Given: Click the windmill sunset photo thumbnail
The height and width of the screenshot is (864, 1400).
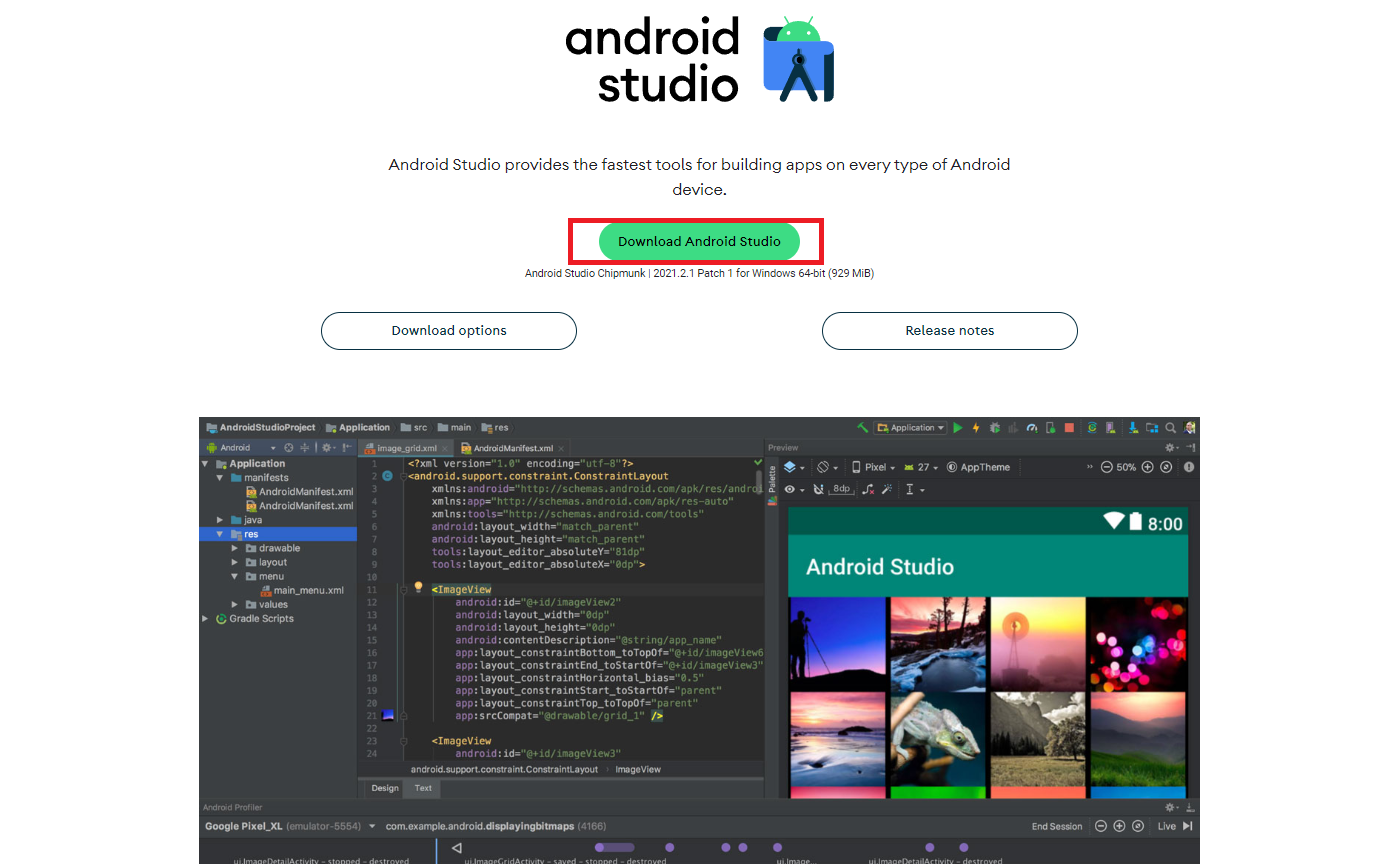Looking at the screenshot, I should (x=1036, y=643).
